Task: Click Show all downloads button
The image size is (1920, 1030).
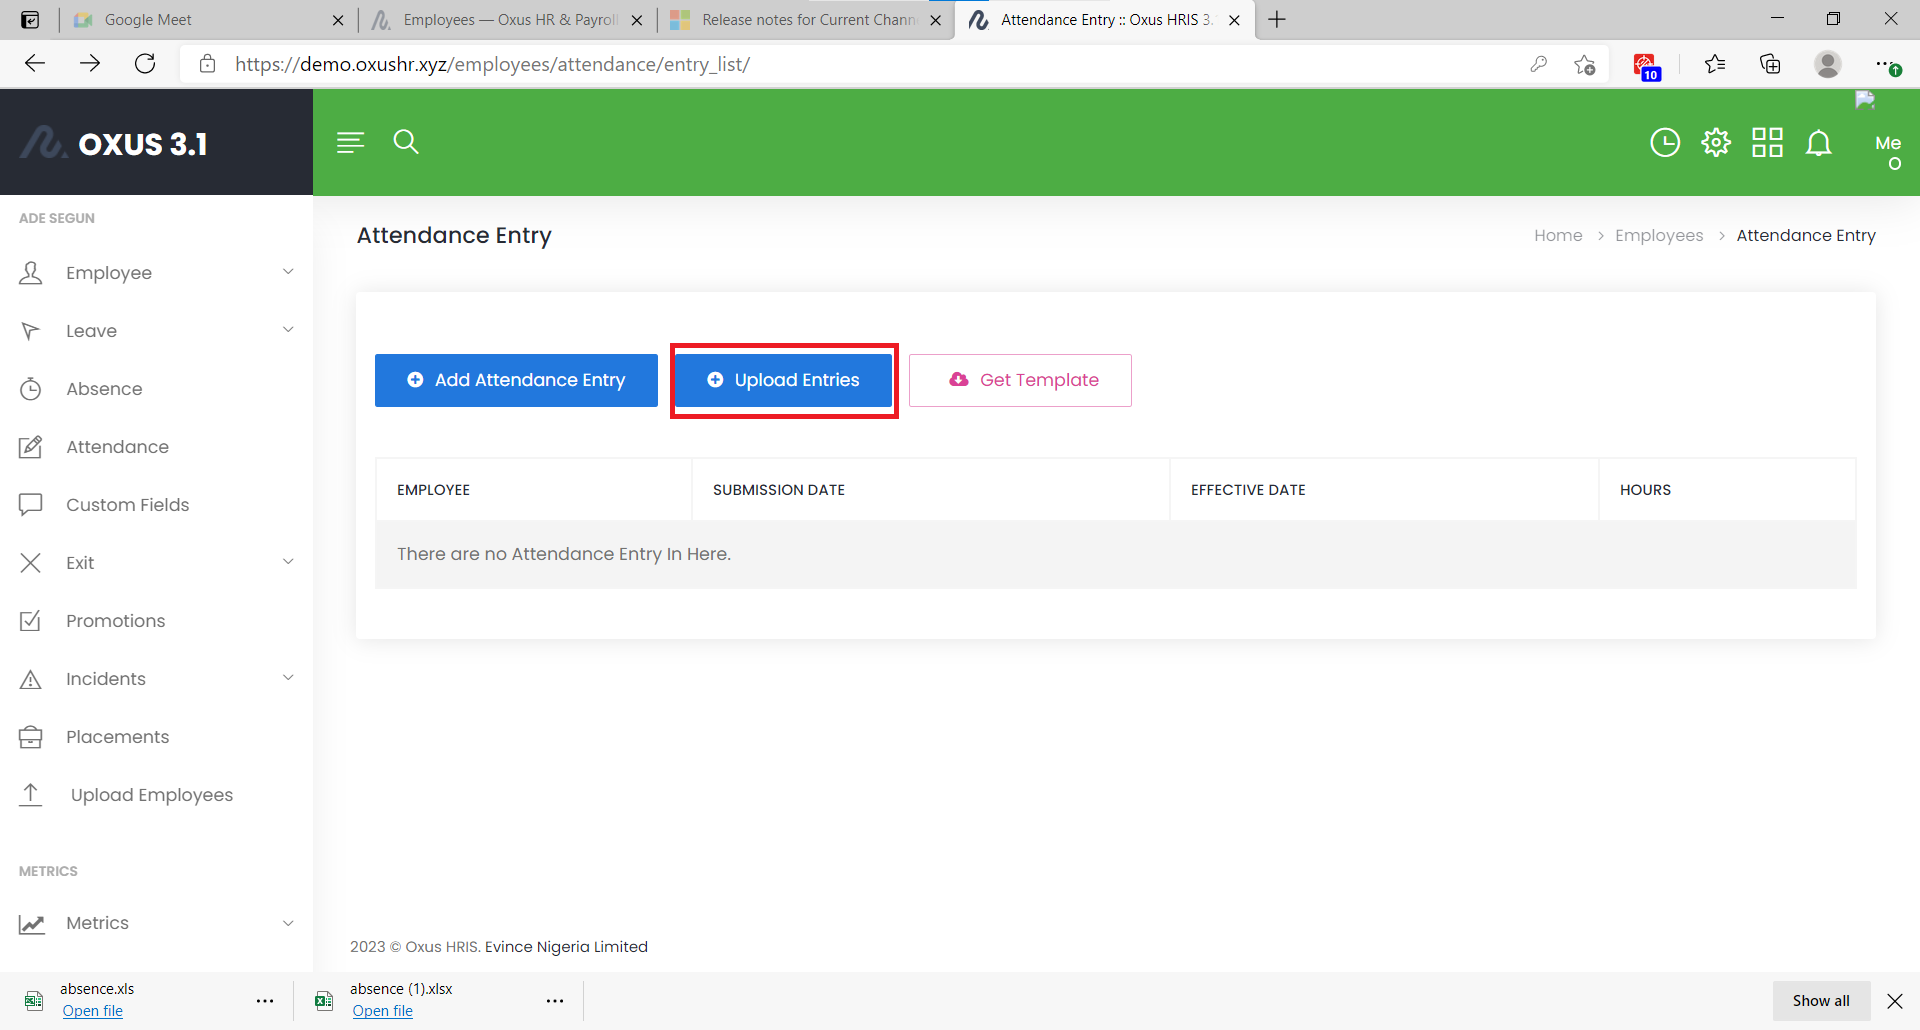Action: pos(1821,1001)
